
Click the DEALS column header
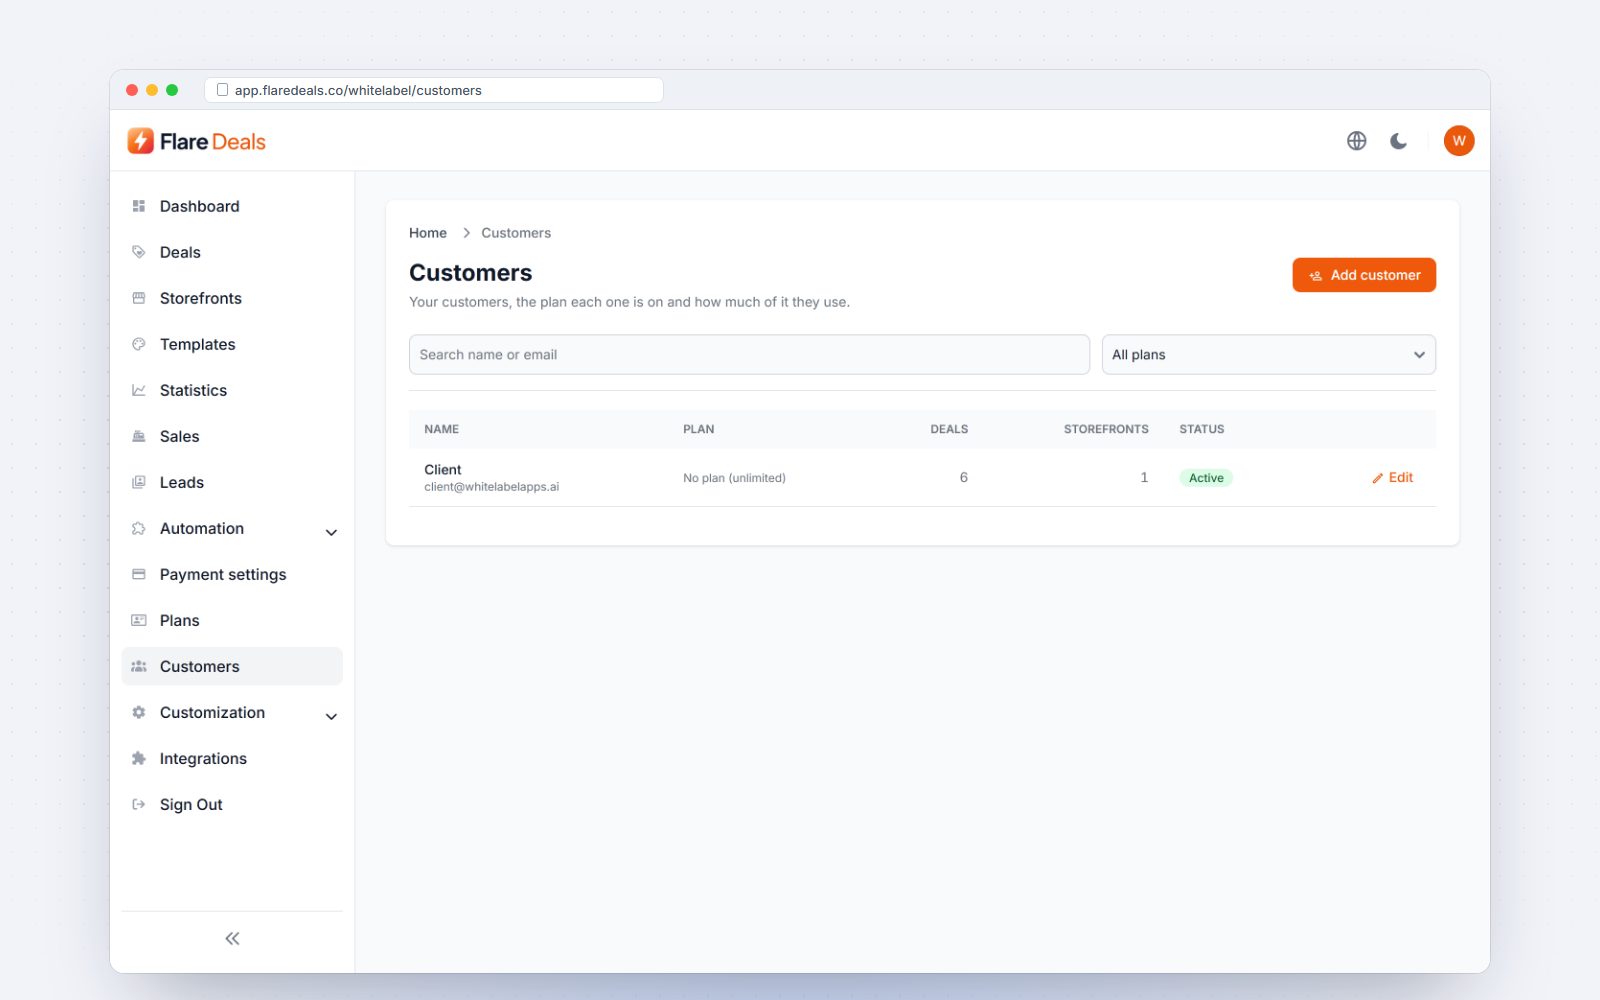[949, 429]
